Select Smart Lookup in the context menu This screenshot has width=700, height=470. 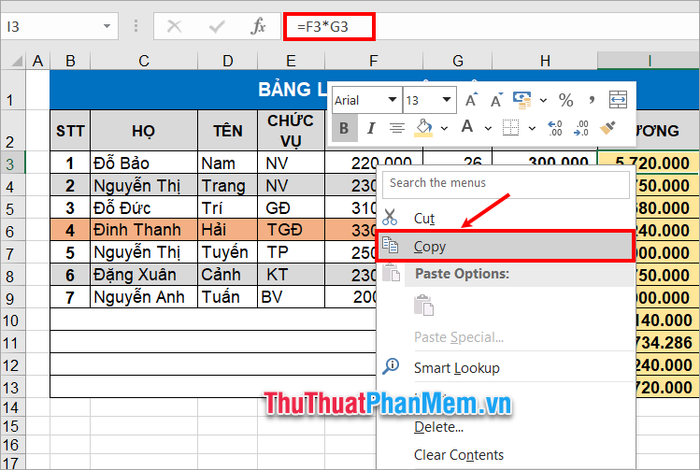click(x=456, y=368)
